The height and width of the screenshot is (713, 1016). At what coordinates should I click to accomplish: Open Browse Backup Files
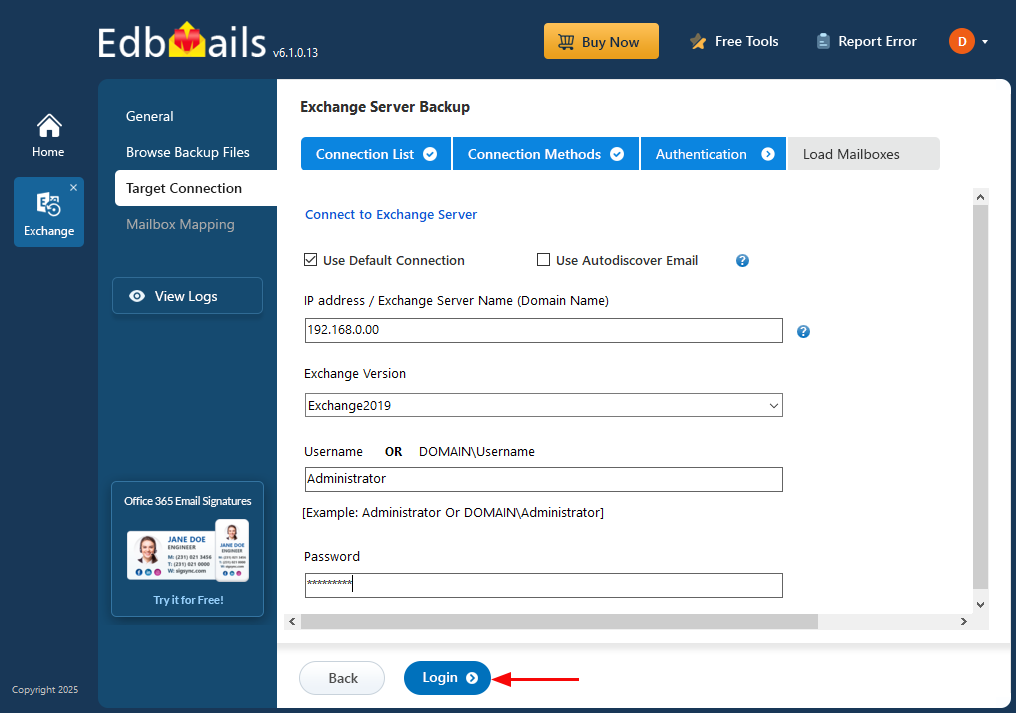coord(188,152)
